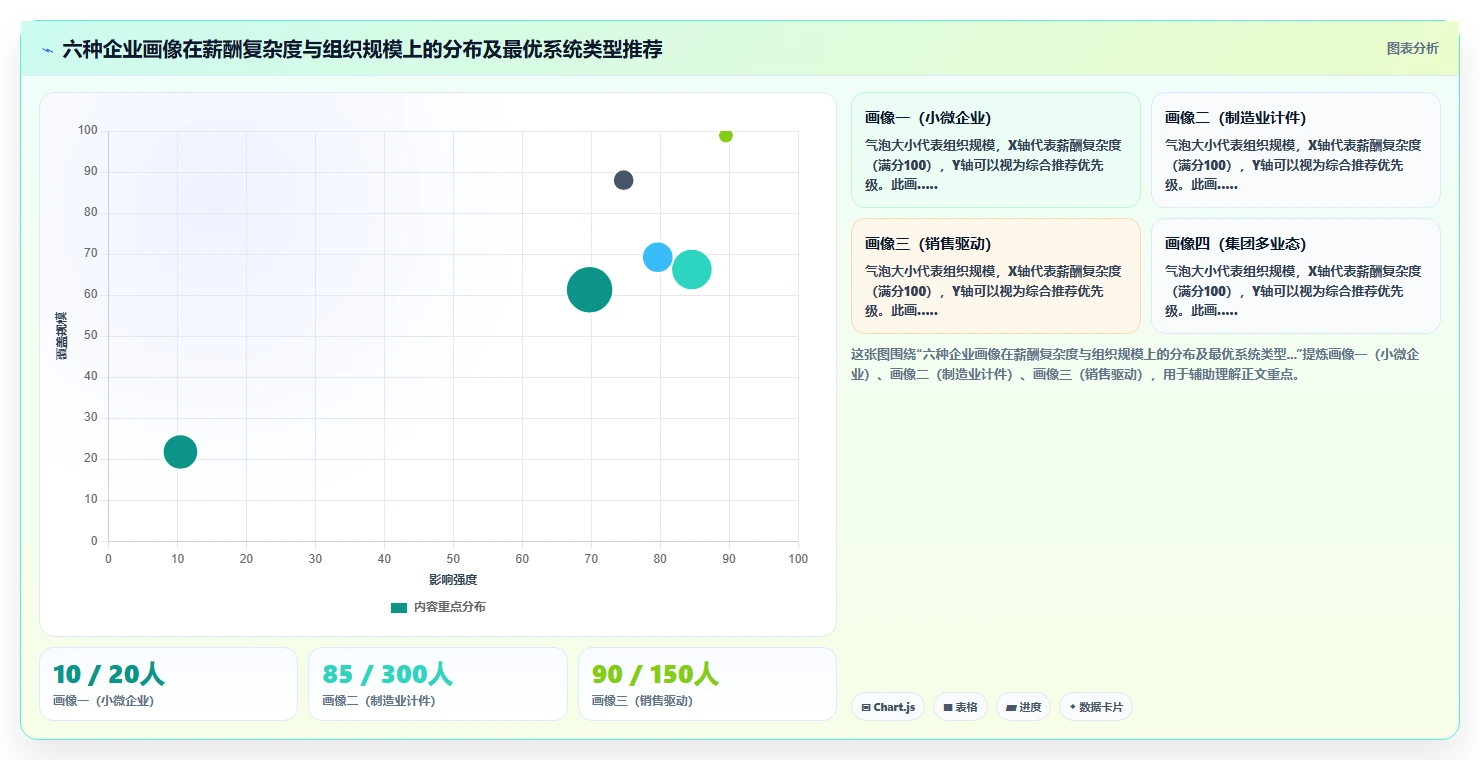Open the 画像二（制造业计件）description card
The image size is (1480, 760).
point(1296,150)
